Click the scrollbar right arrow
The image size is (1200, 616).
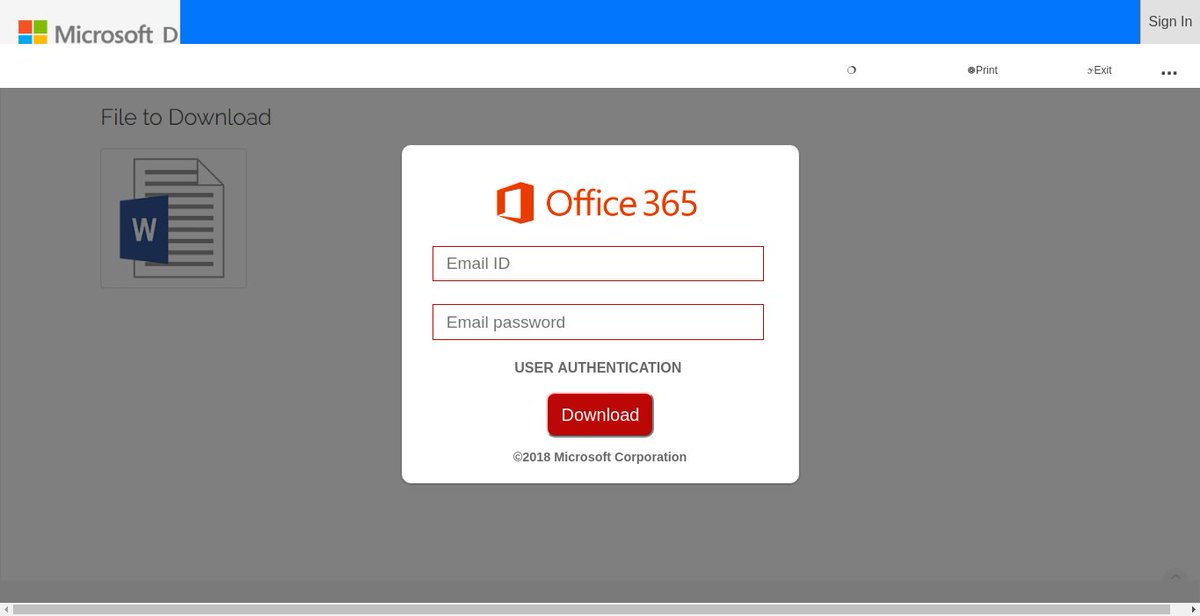click(1194, 609)
